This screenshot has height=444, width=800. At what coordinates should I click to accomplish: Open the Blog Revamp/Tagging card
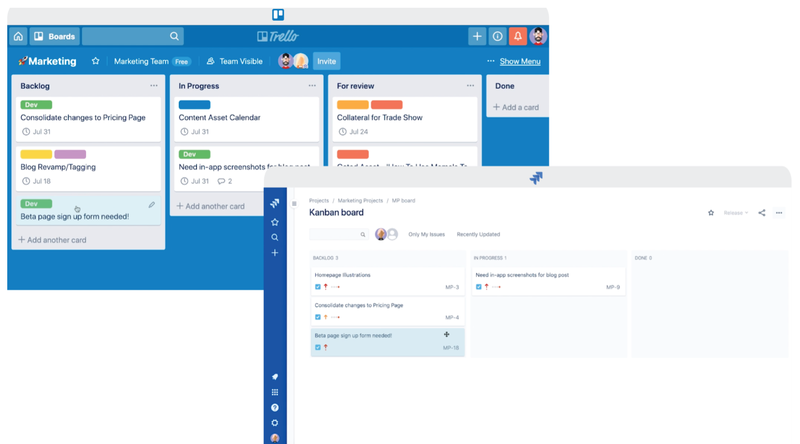88,169
